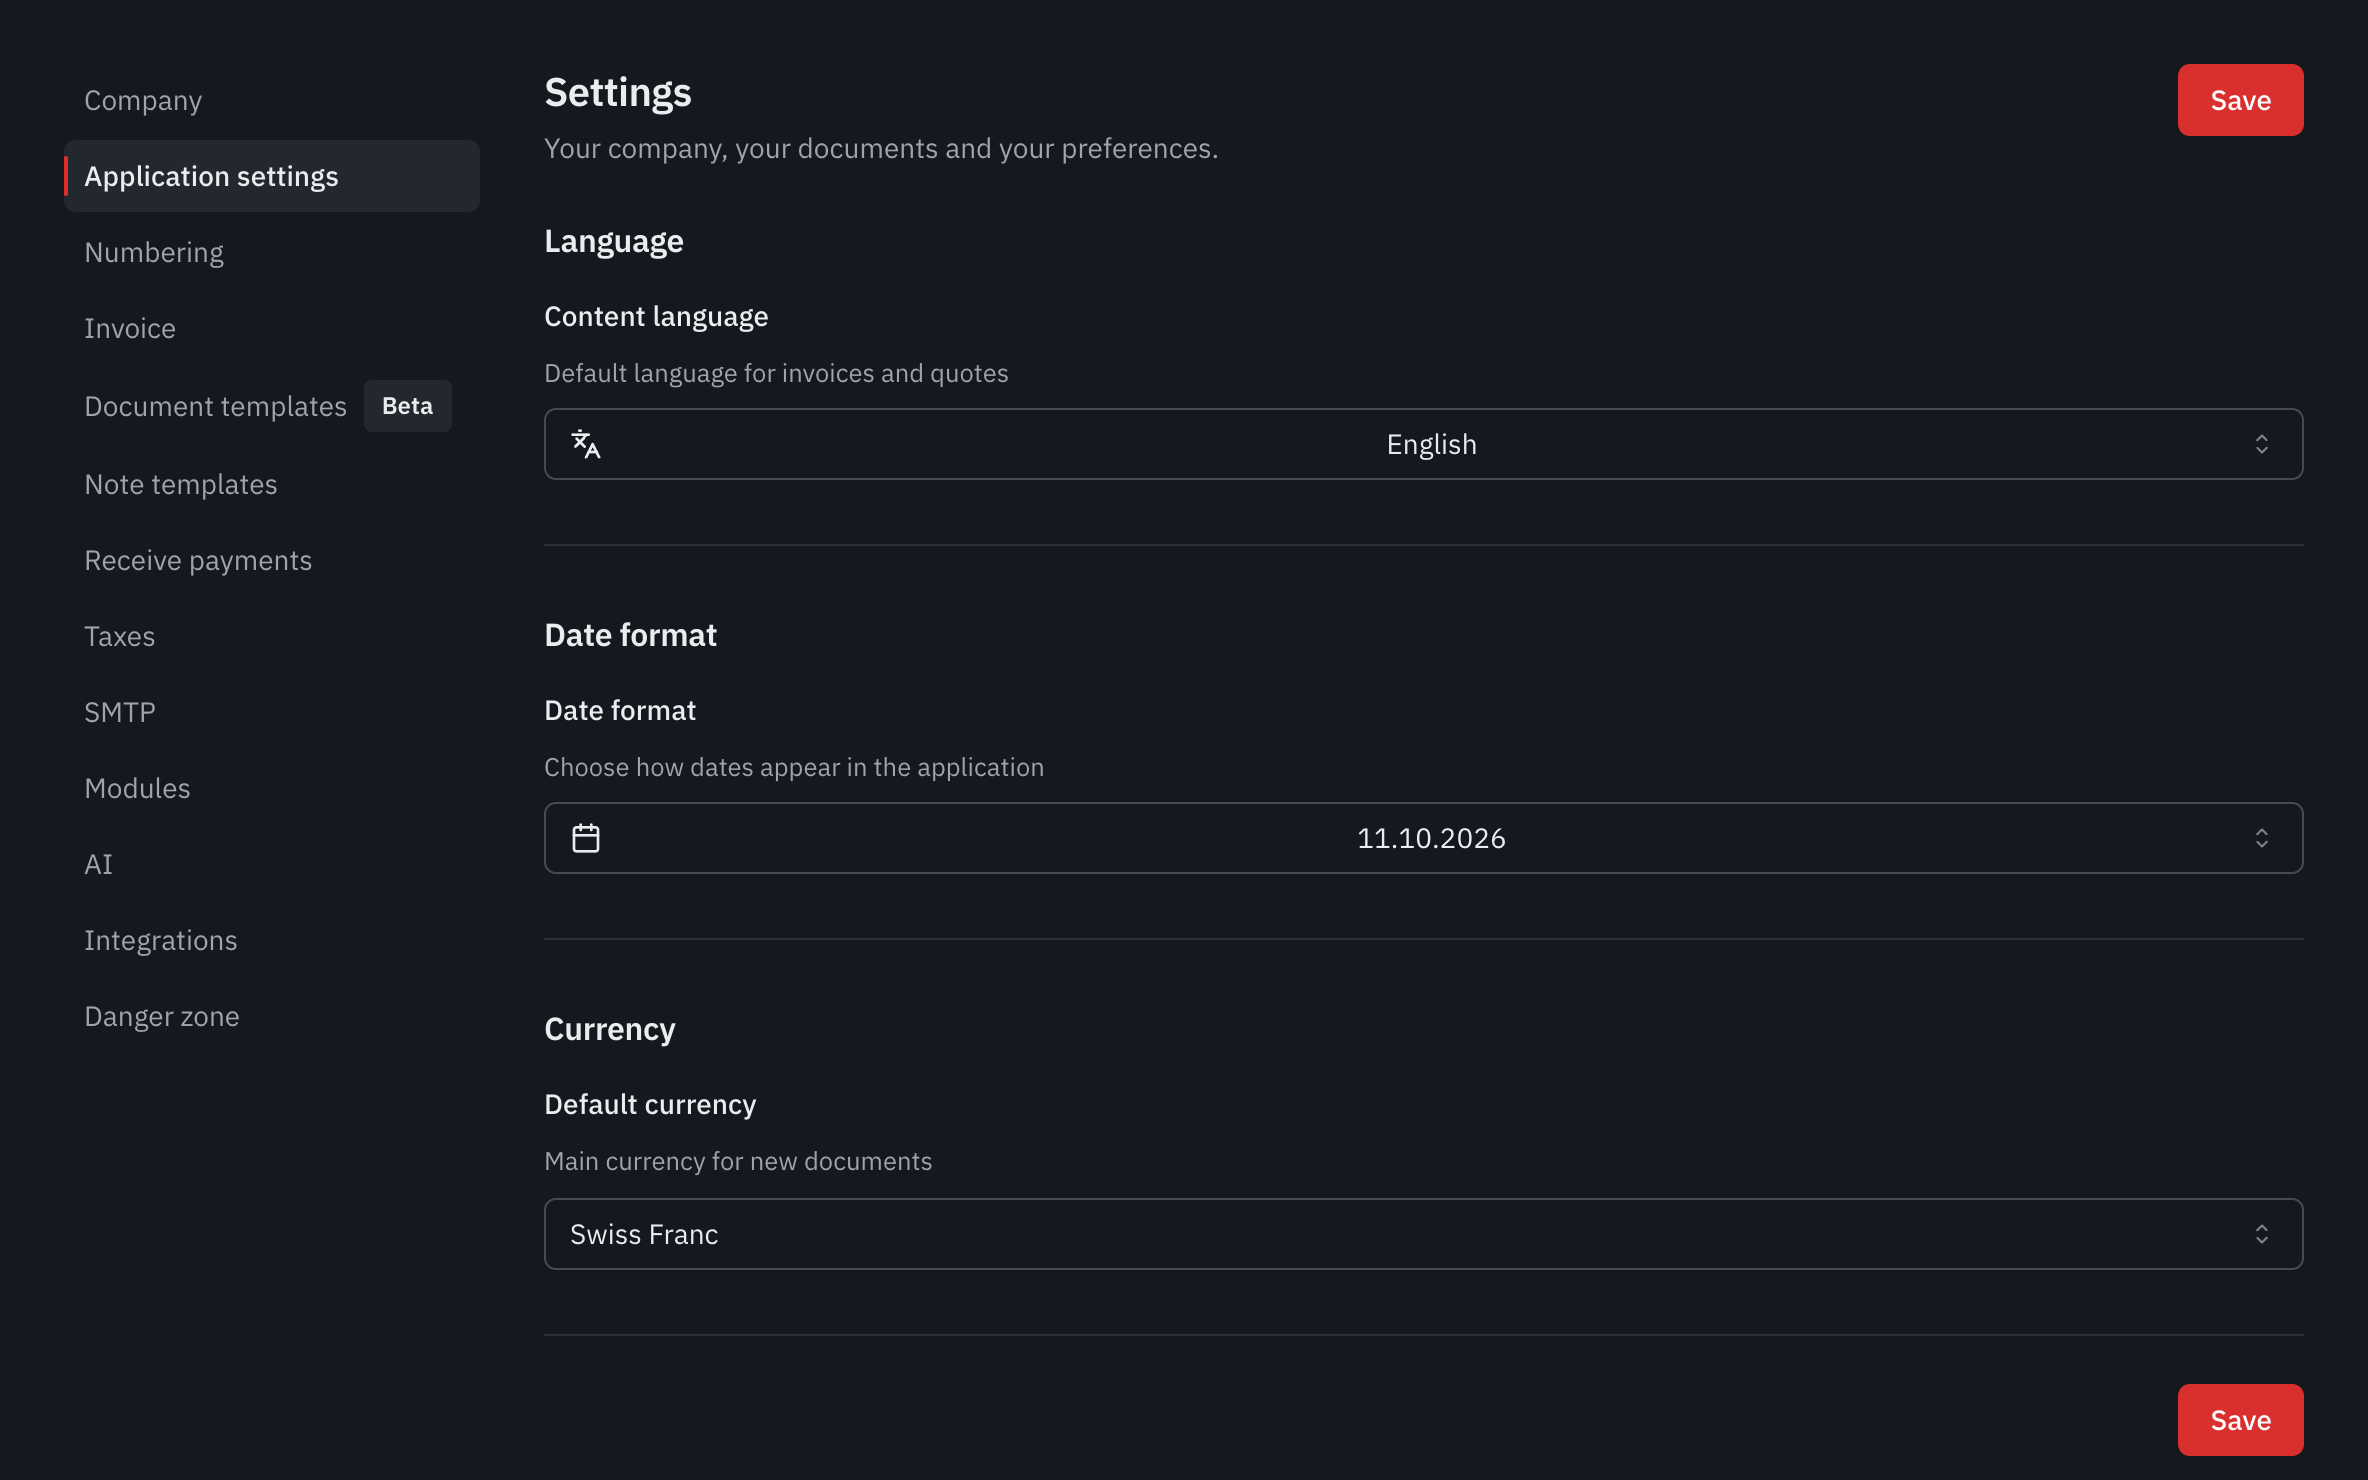Image resolution: width=2368 pixels, height=1480 pixels.
Task: Click the 'Content language' label
Action: click(656, 316)
